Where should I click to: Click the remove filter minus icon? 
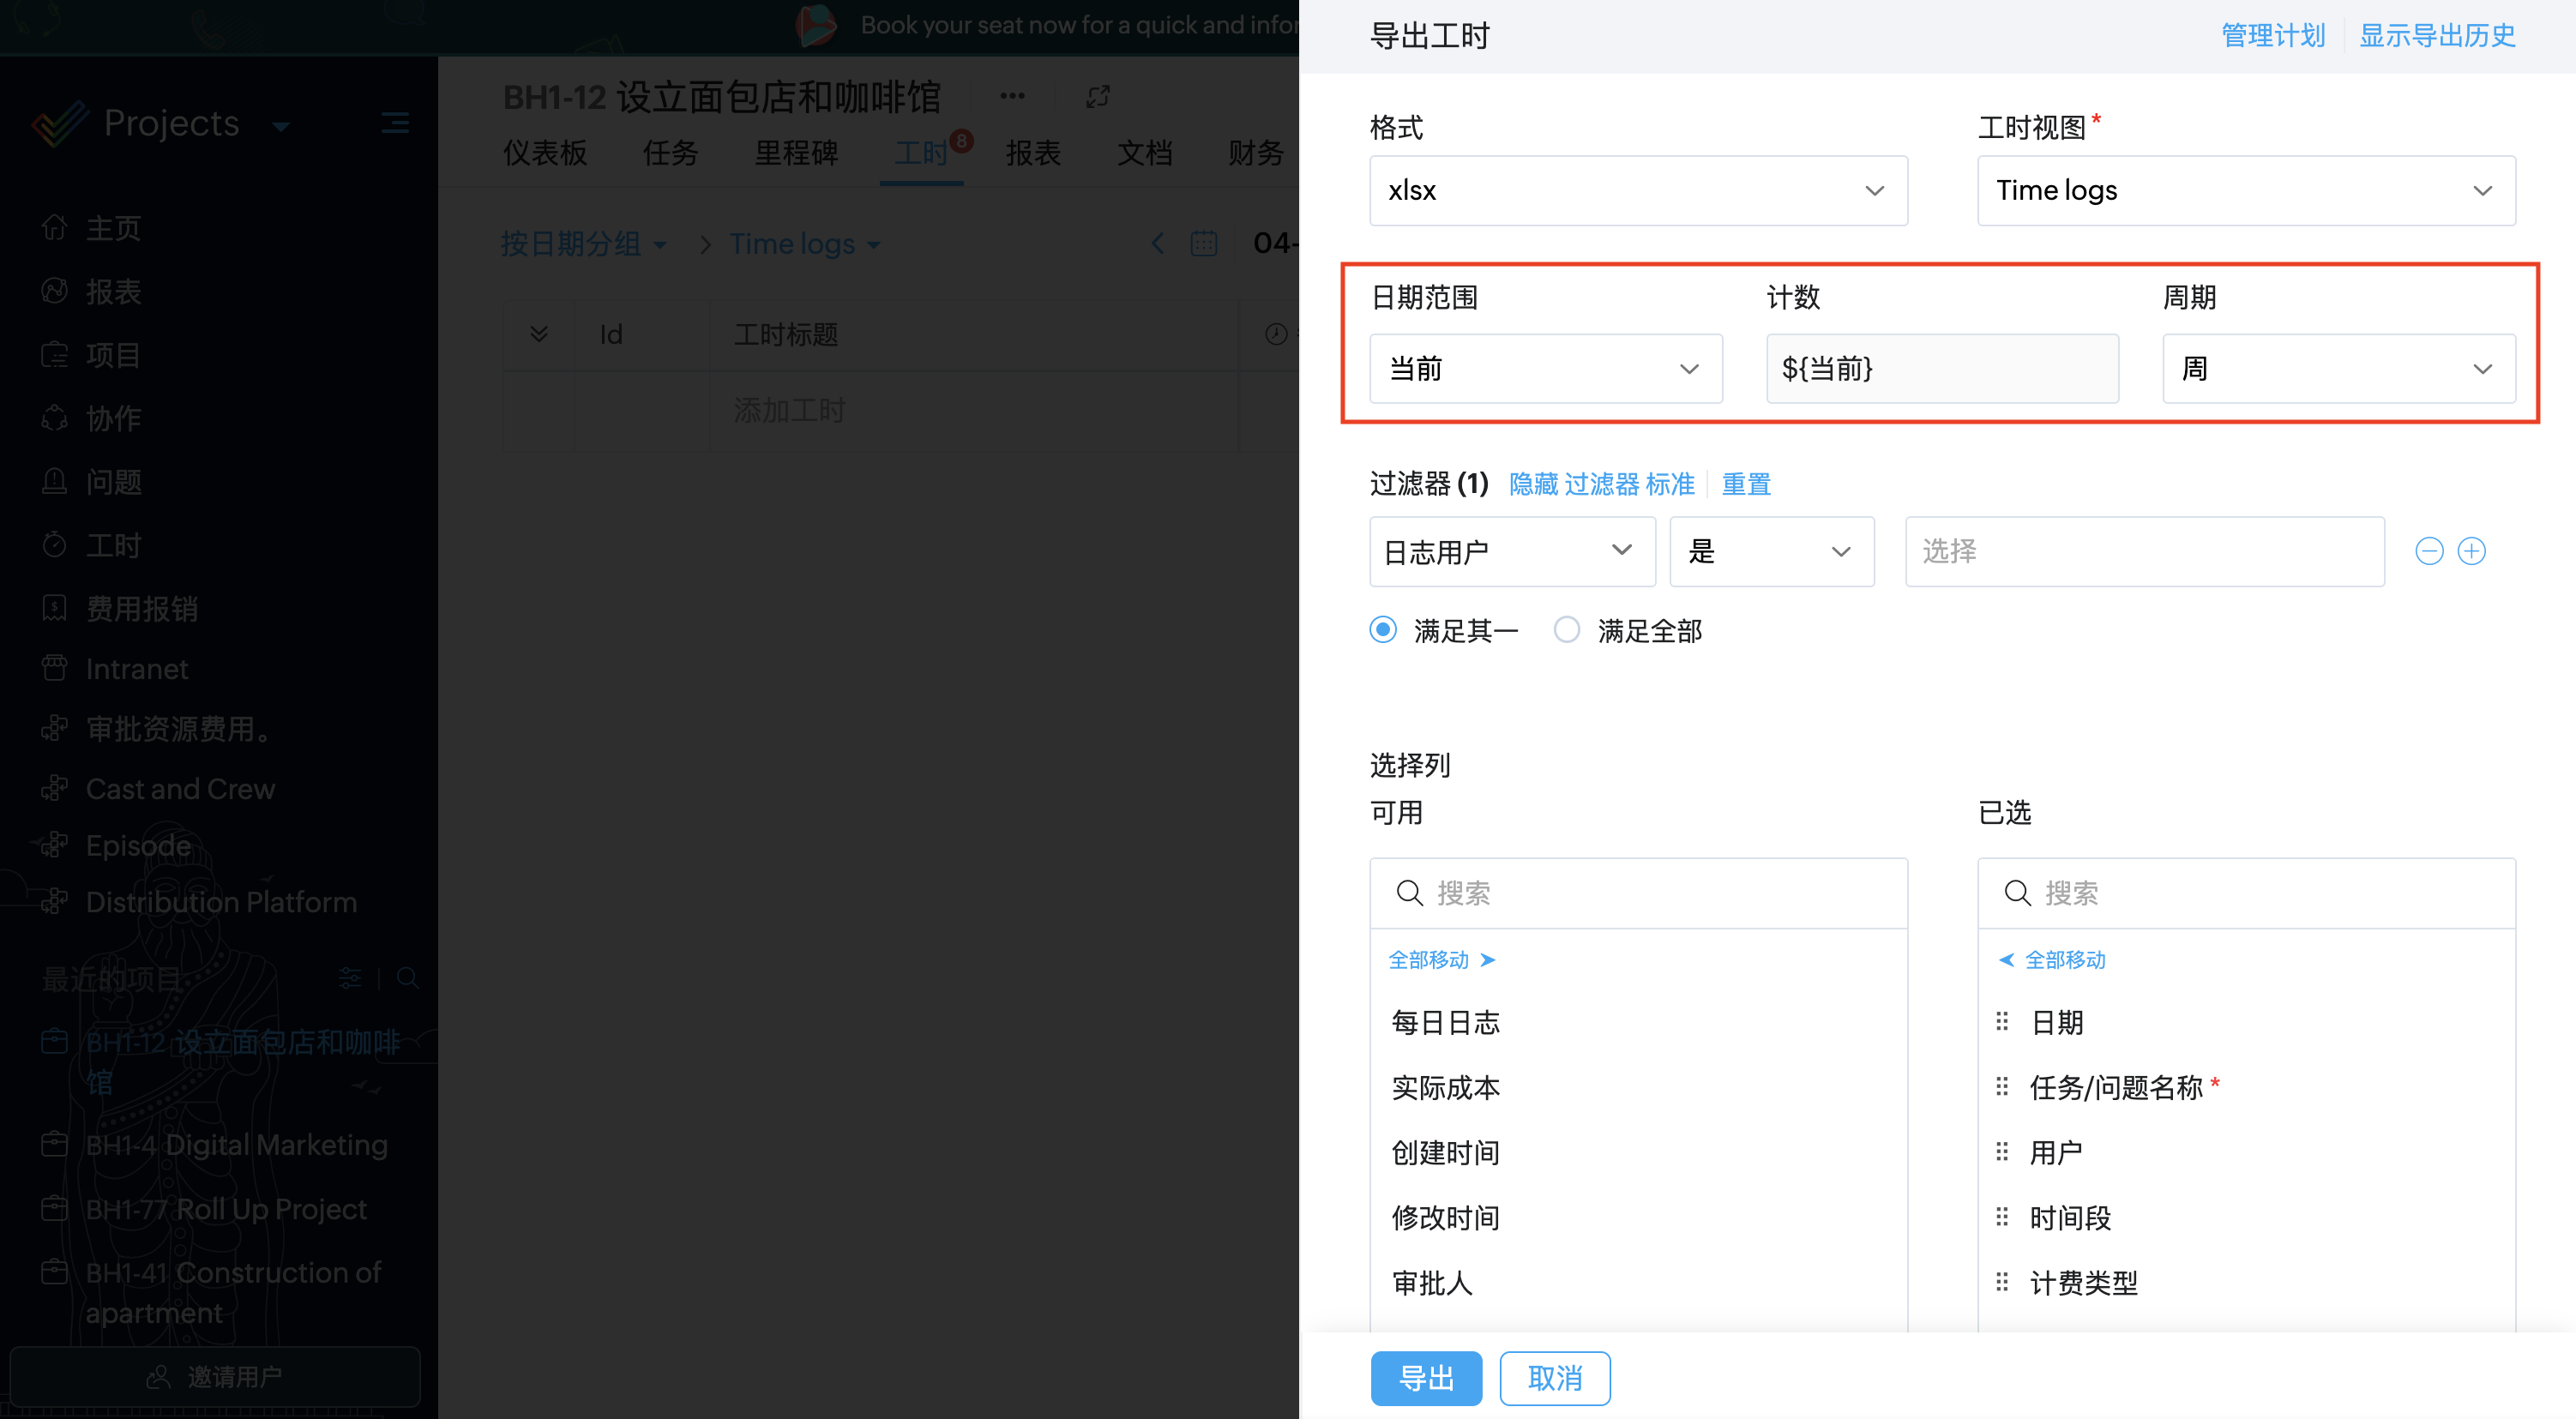point(2429,551)
